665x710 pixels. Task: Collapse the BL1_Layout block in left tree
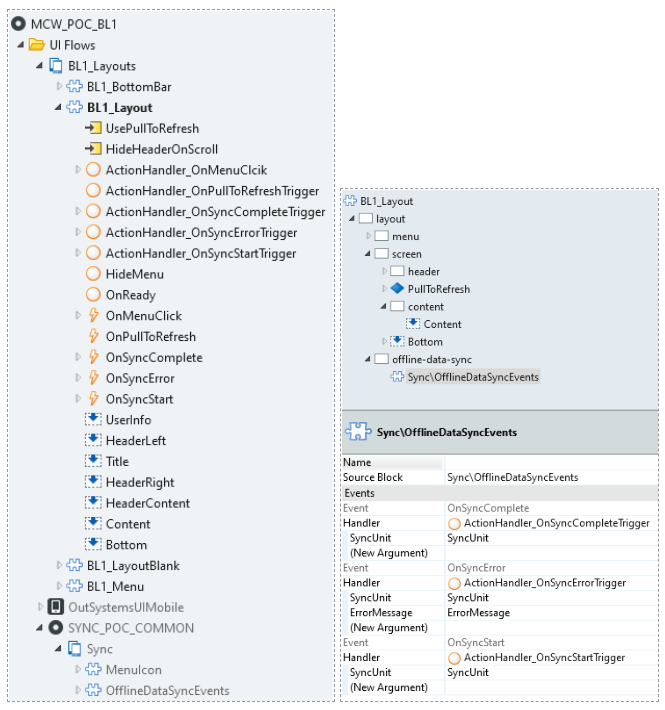(58, 107)
